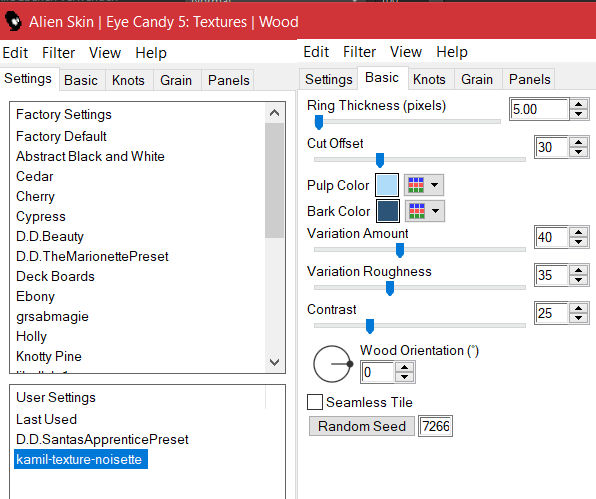This screenshot has width=596, height=499.
Task: Increase Cut Offset with up arrow
Action: (579, 143)
